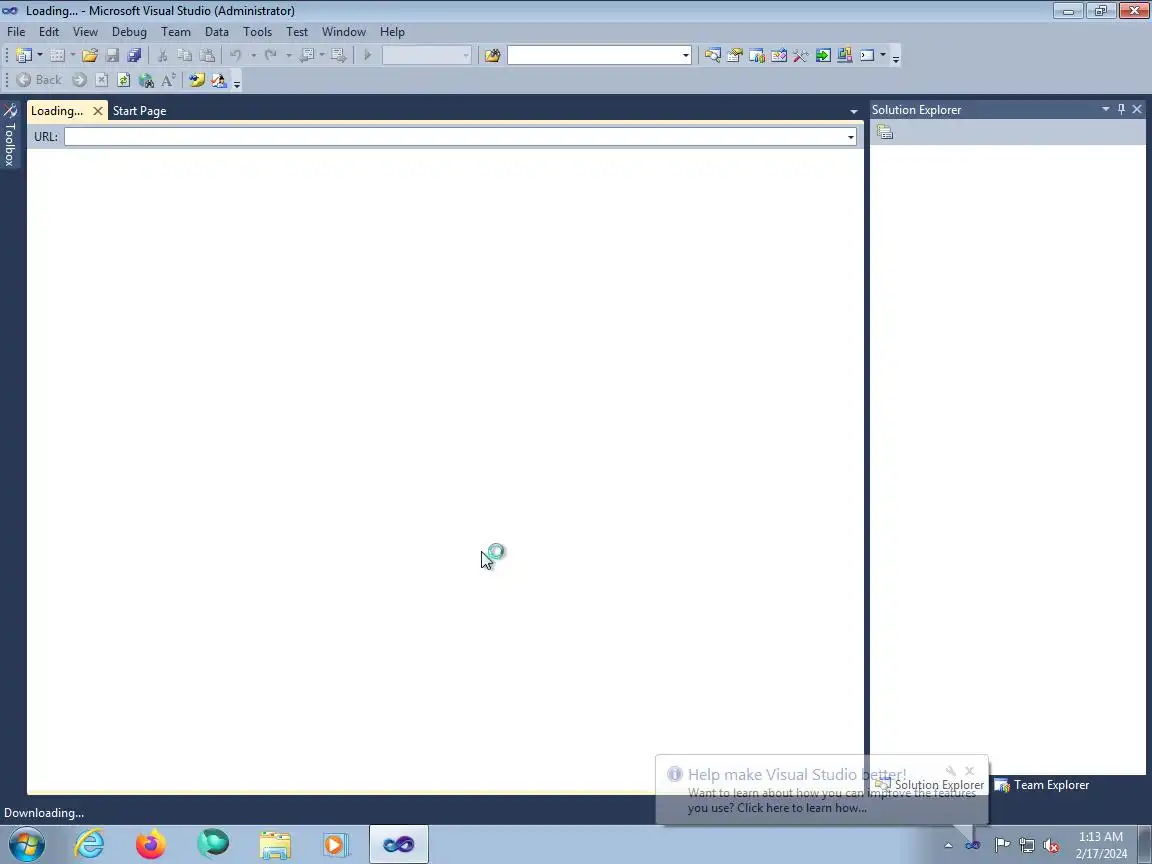
Task: Open the Toolbox wrench icon
Action: pyautogui.click(x=801, y=55)
